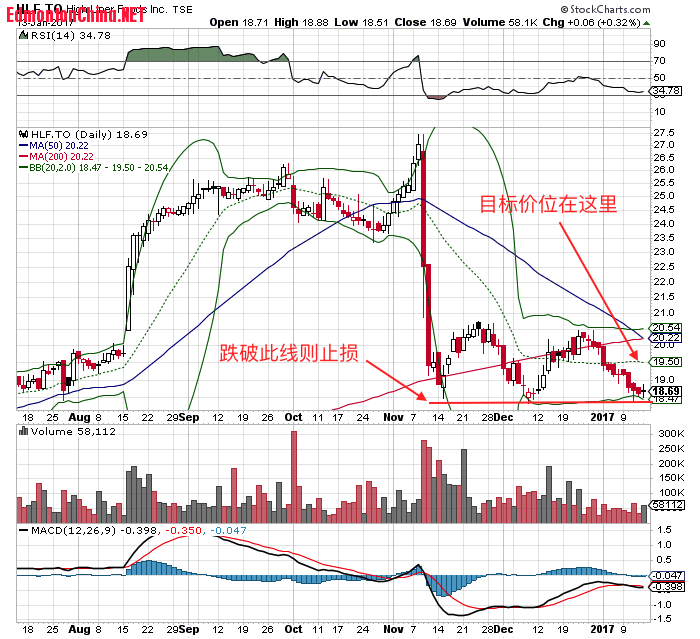Click the 90 label on RSI axis
Image resolution: width=700 pixels, height=639 pixels.
coord(659,44)
